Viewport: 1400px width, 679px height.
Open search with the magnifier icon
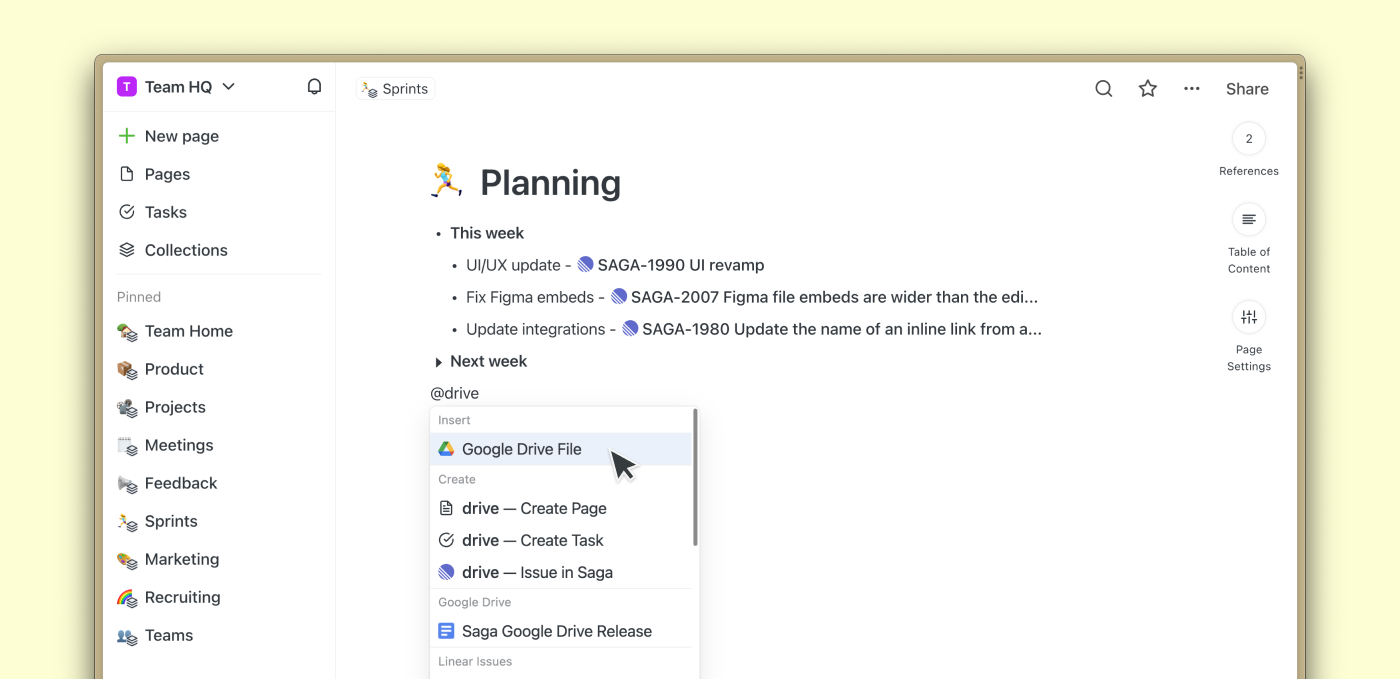coord(1103,89)
